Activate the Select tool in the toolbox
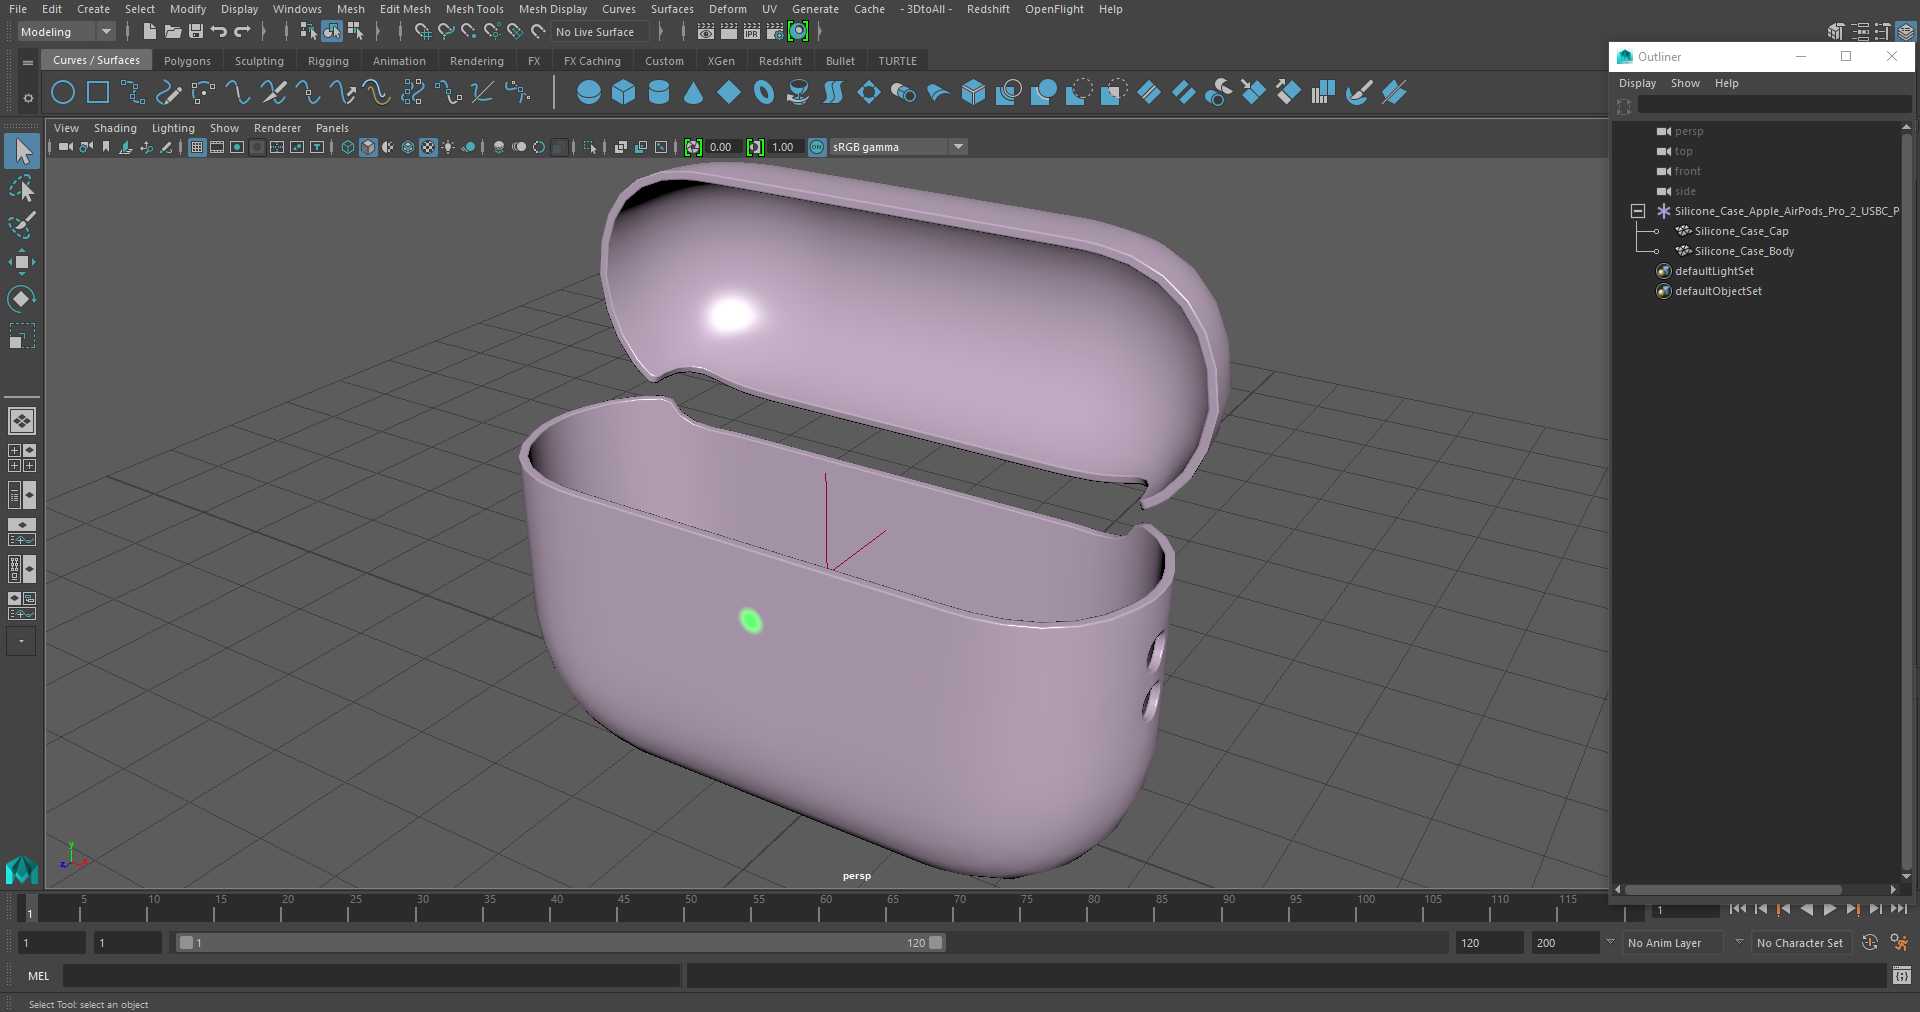 point(22,151)
